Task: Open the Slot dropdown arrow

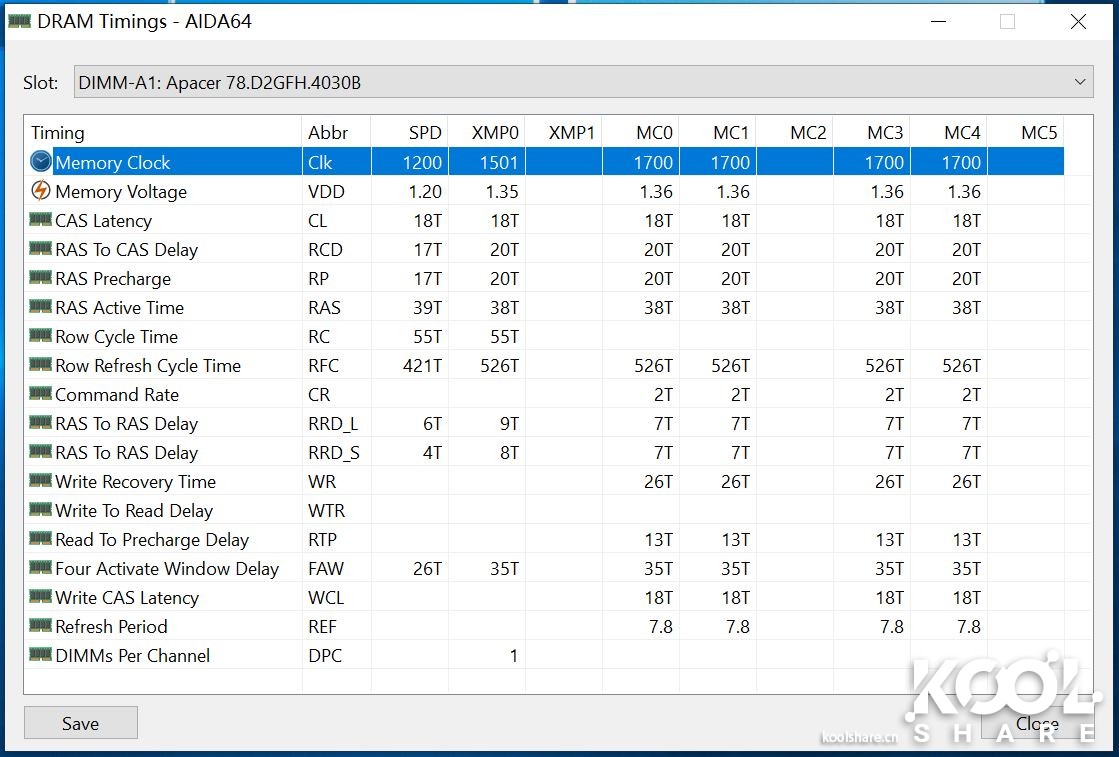Action: point(1079,82)
